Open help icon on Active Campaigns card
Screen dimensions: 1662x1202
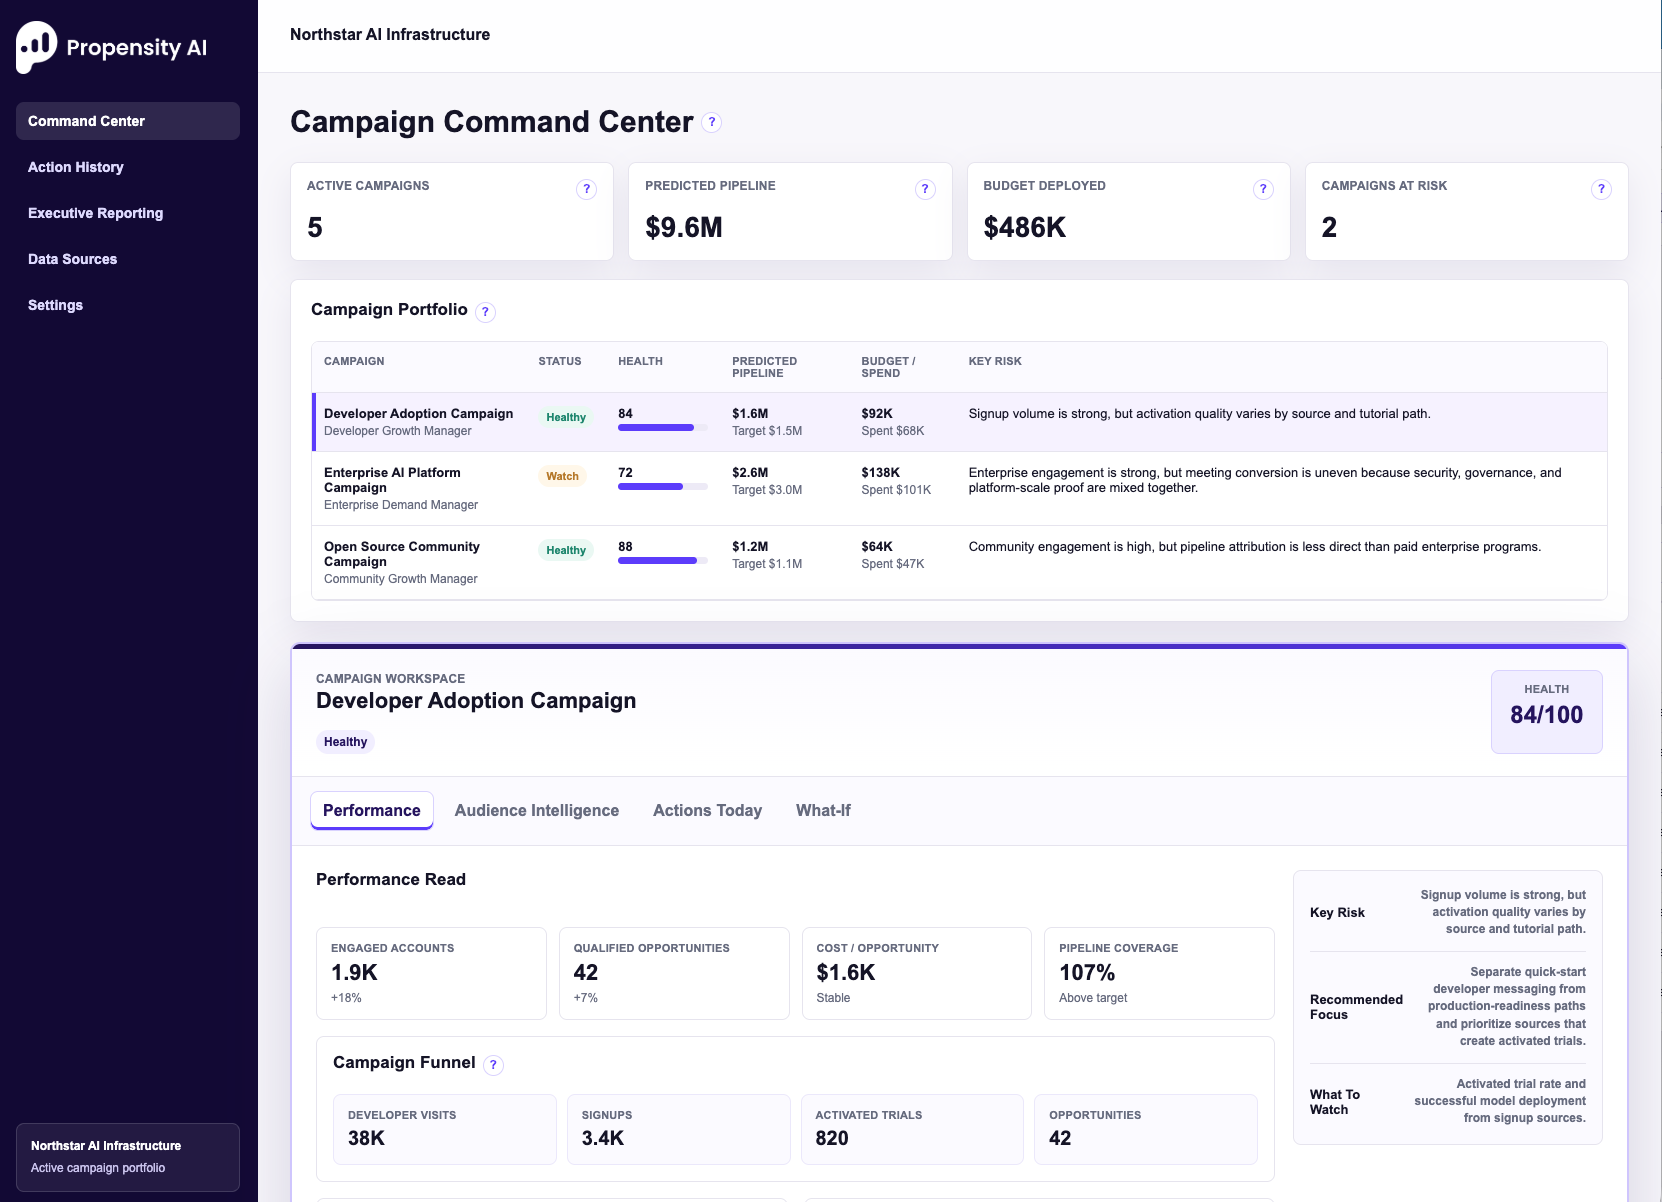pyautogui.click(x=587, y=189)
